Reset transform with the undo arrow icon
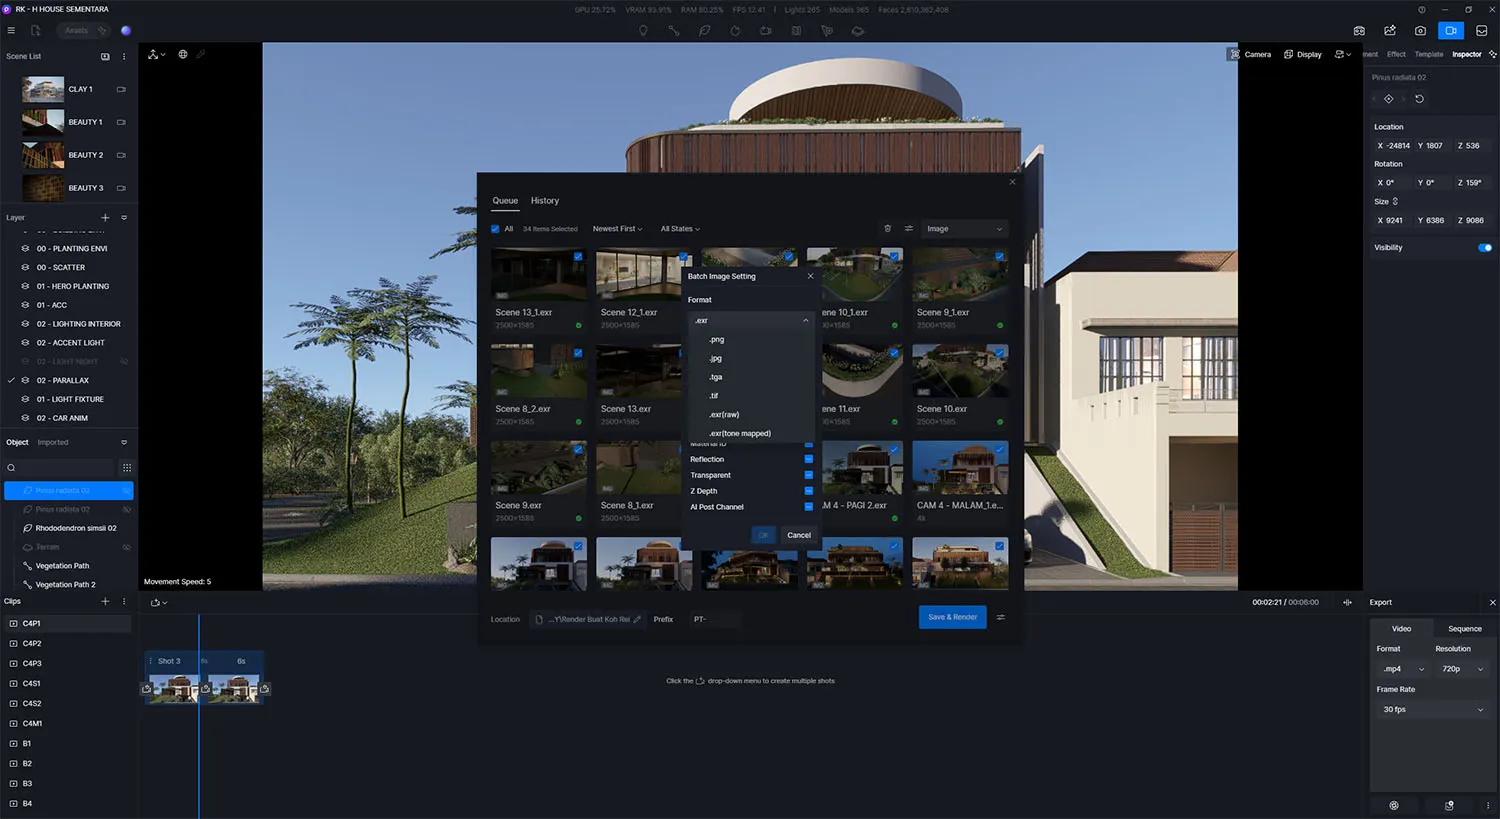The width and height of the screenshot is (1500, 819). (x=1419, y=99)
